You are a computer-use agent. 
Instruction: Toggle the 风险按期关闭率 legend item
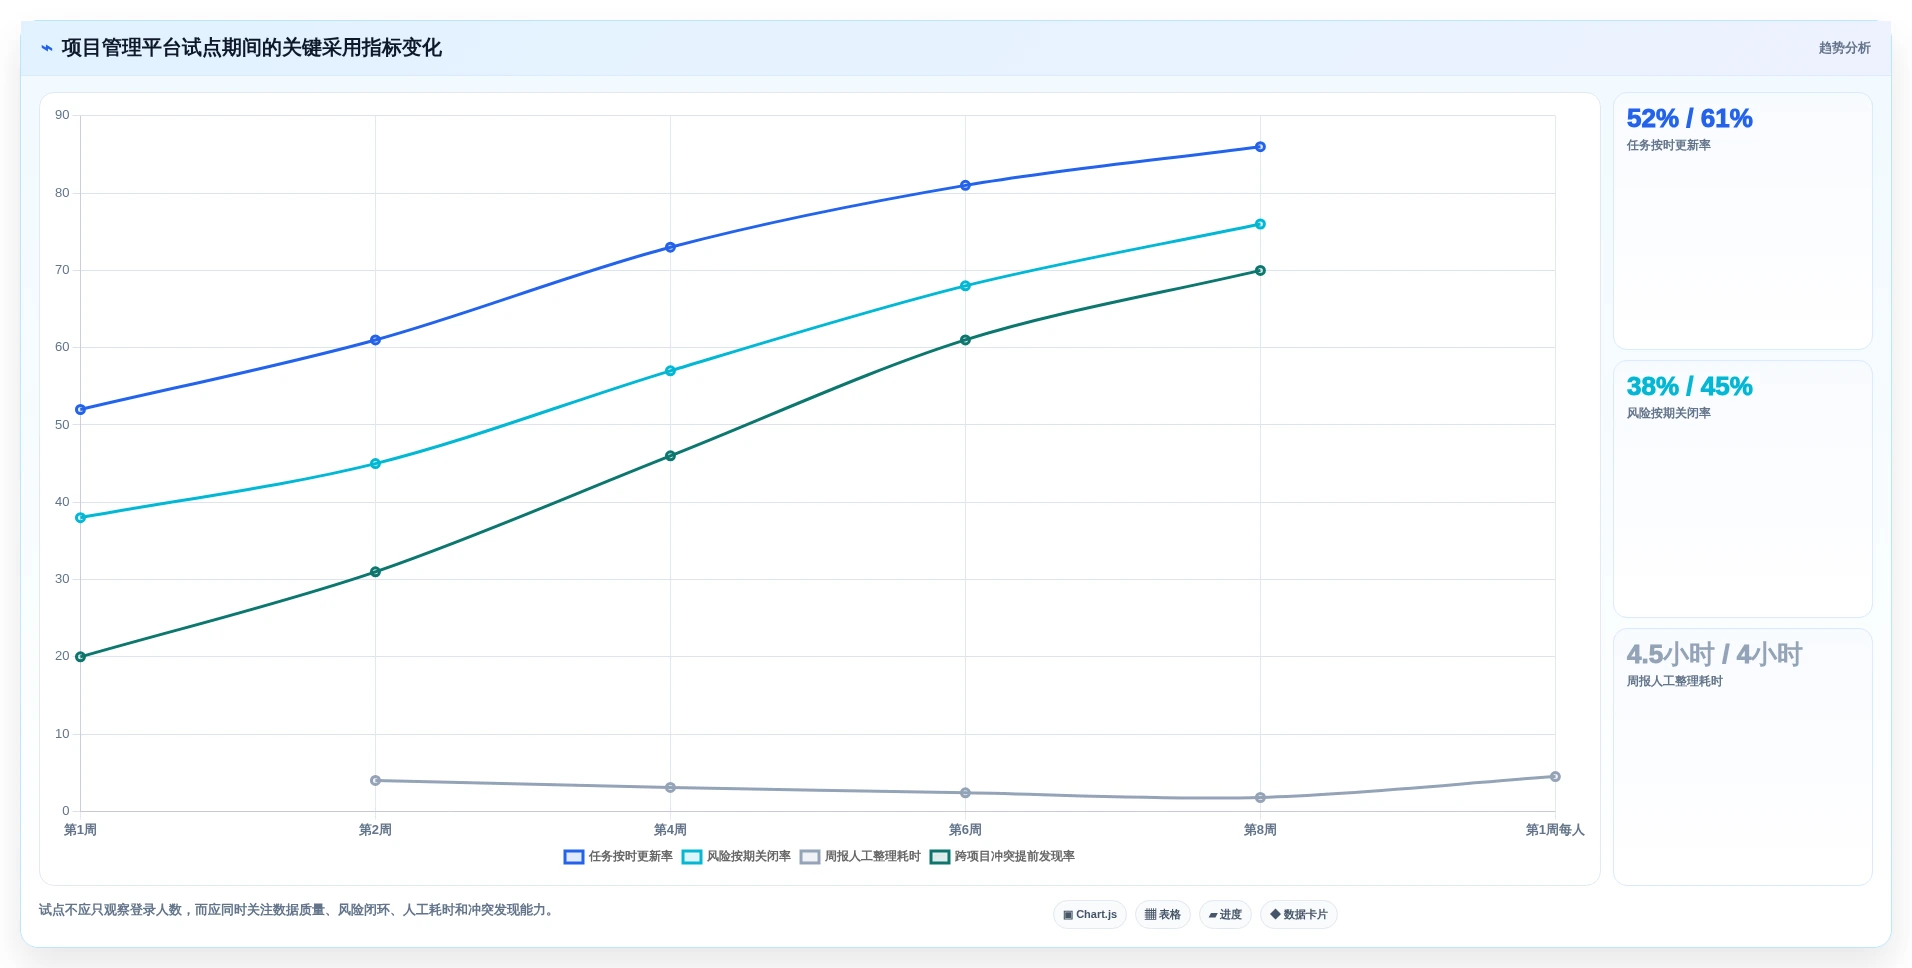tap(736, 857)
